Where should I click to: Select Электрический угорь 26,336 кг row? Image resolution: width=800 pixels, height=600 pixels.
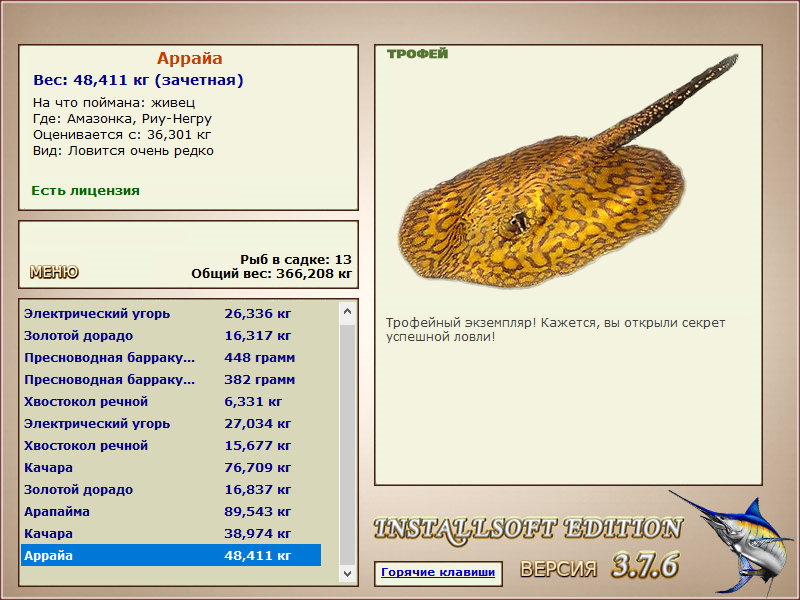[x=171, y=313]
